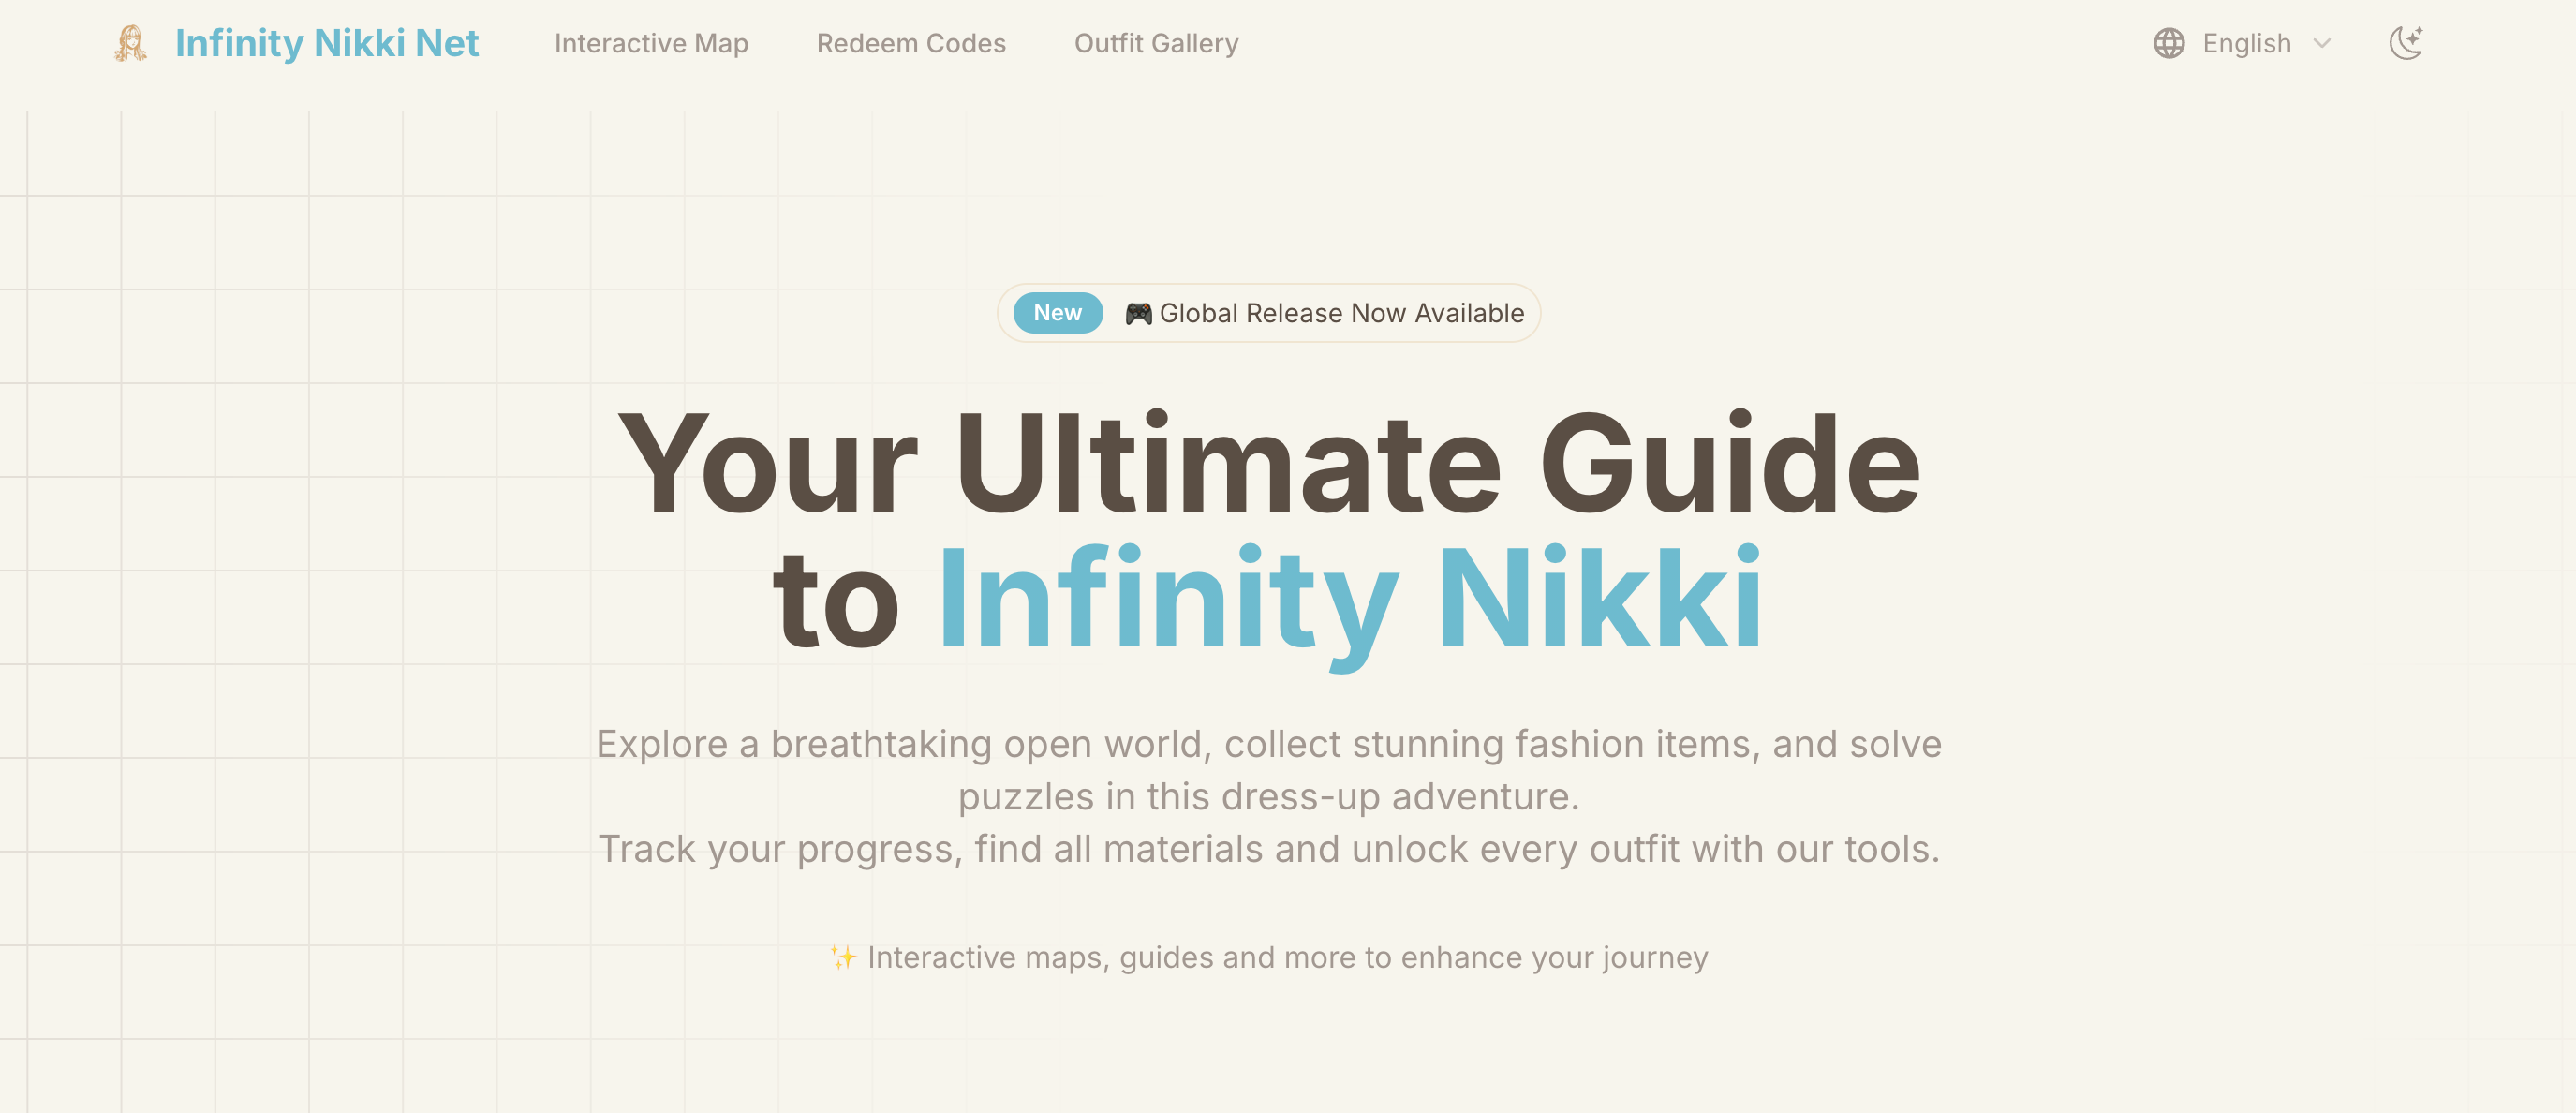The image size is (2576, 1113).
Task: Toggle dark mode with the moon icon
Action: point(2406,43)
